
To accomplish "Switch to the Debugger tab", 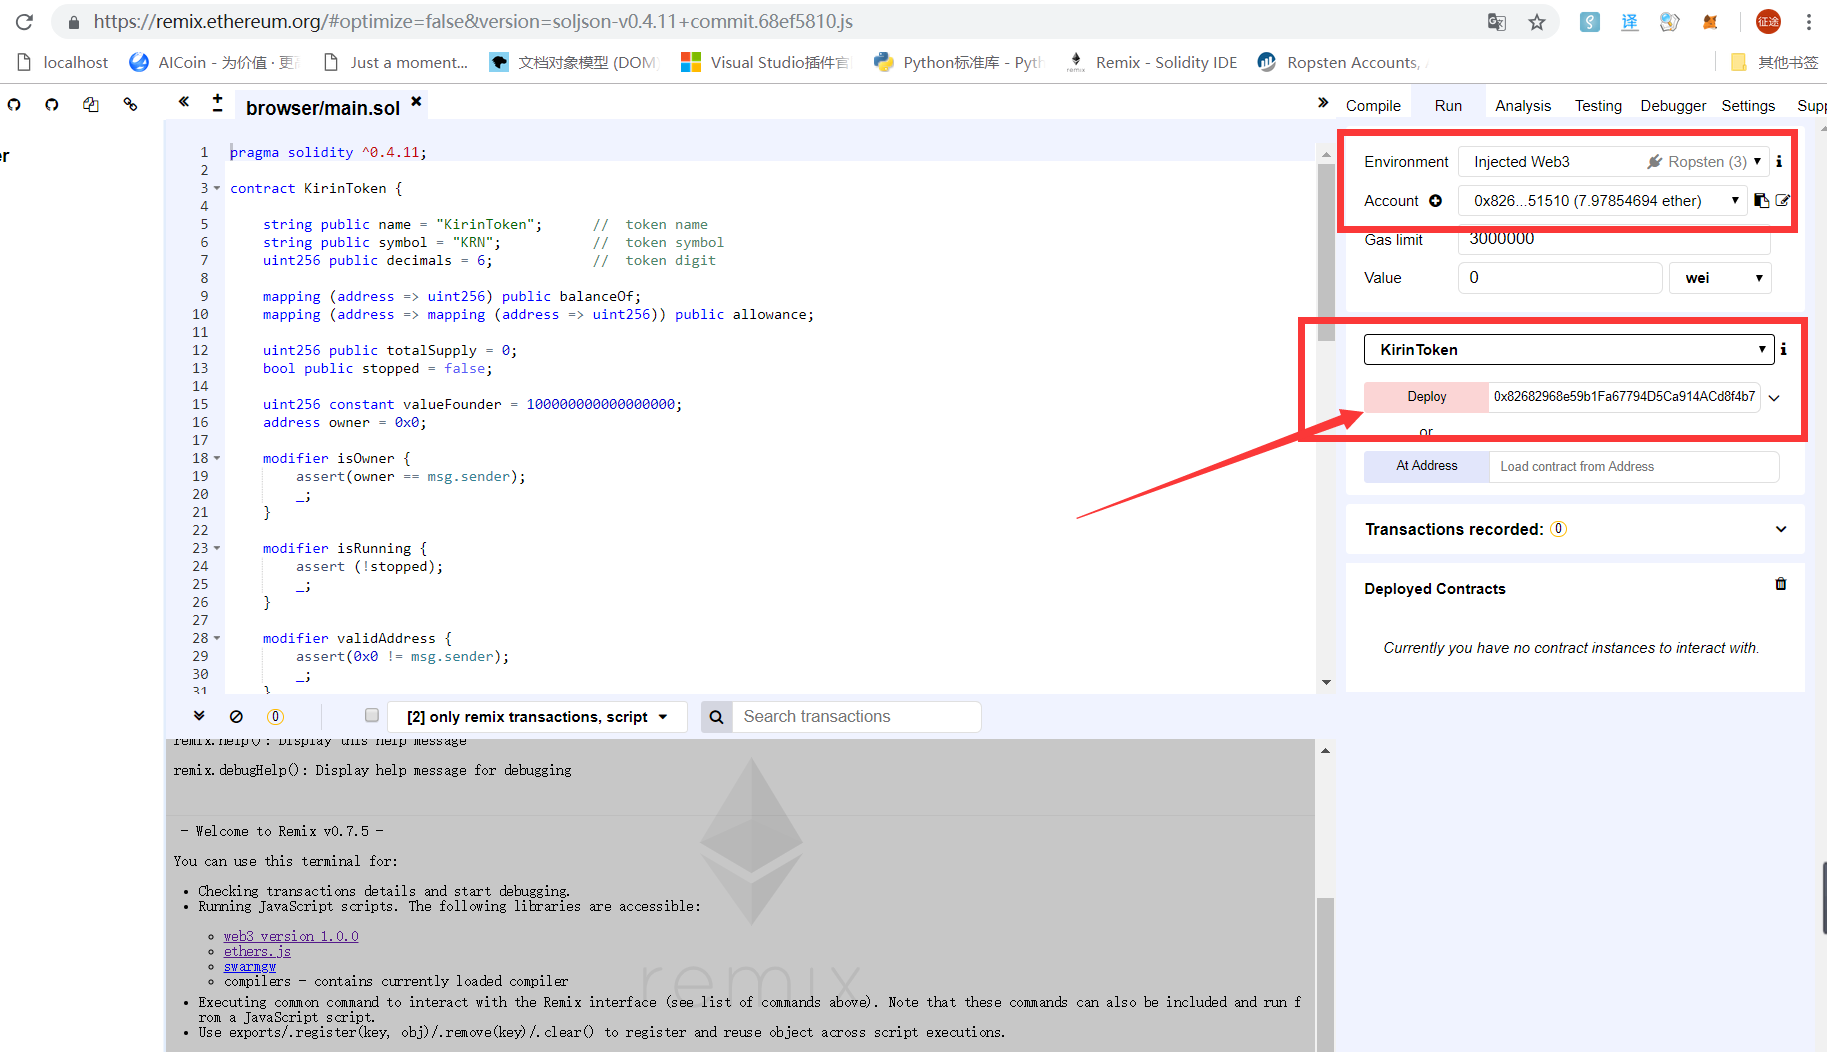I will click(x=1673, y=106).
